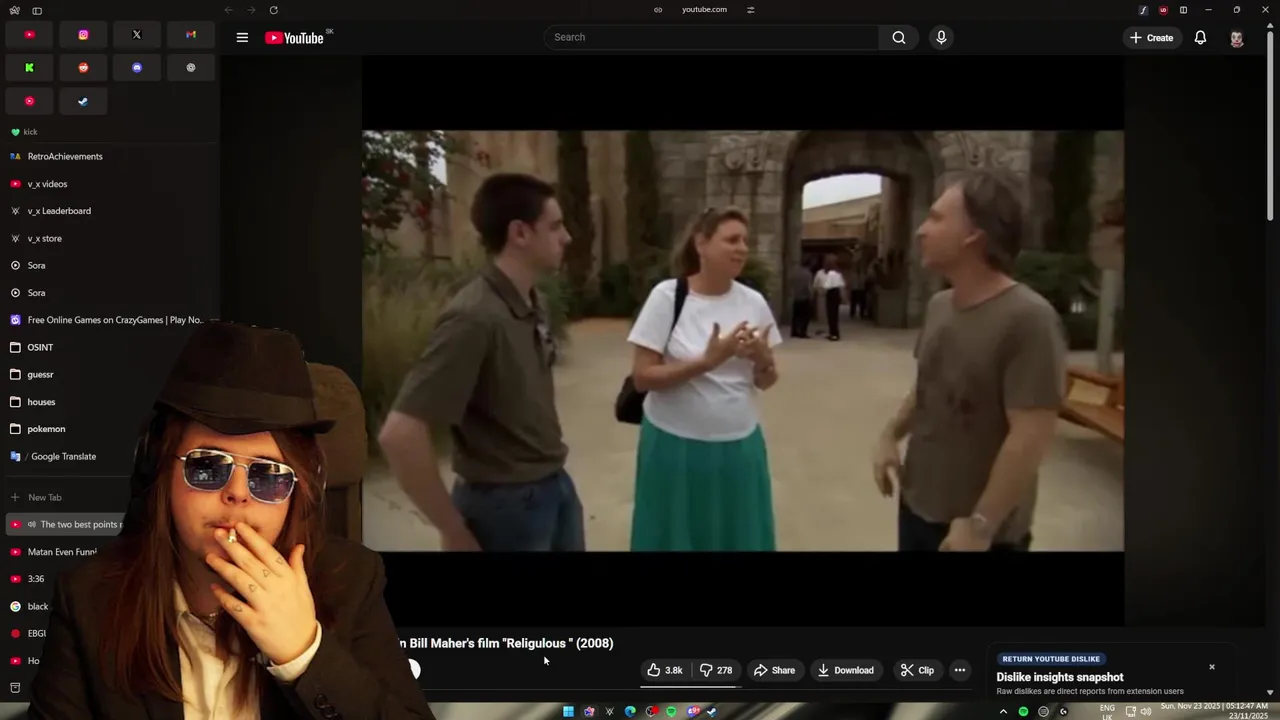Screen dimensions: 1280x720
Task: Create a Clip of the video
Action: (917, 670)
